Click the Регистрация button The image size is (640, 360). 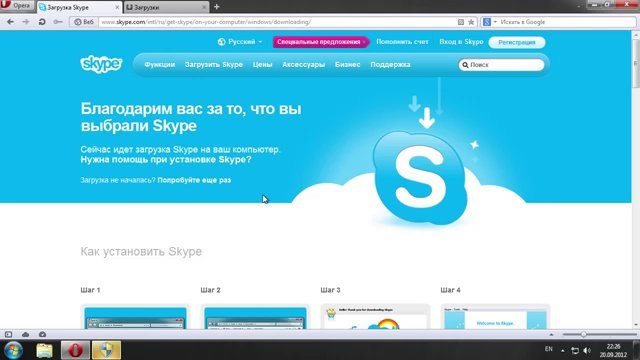click(517, 42)
